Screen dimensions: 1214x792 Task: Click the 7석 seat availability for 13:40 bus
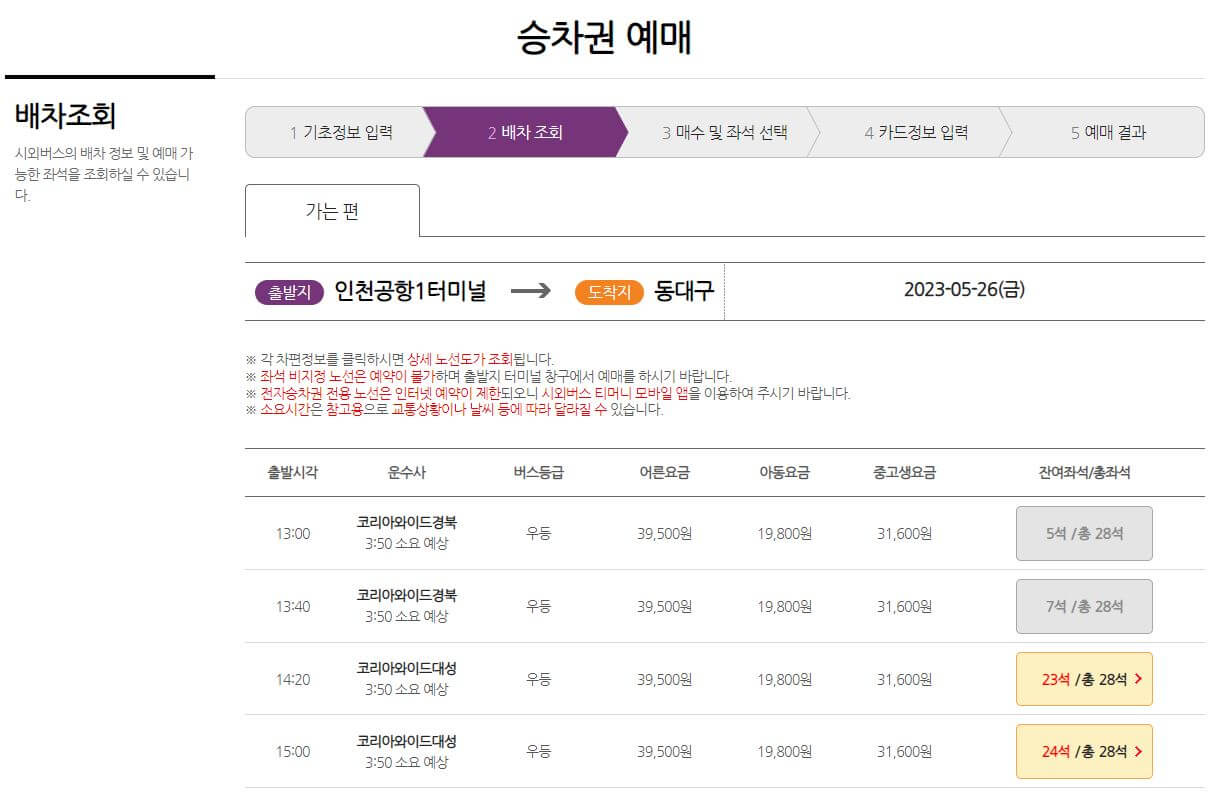pos(1084,606)
